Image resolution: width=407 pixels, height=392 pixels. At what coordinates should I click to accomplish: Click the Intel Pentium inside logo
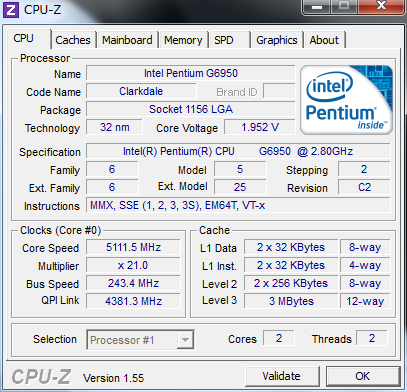click(x=346, y=100)
